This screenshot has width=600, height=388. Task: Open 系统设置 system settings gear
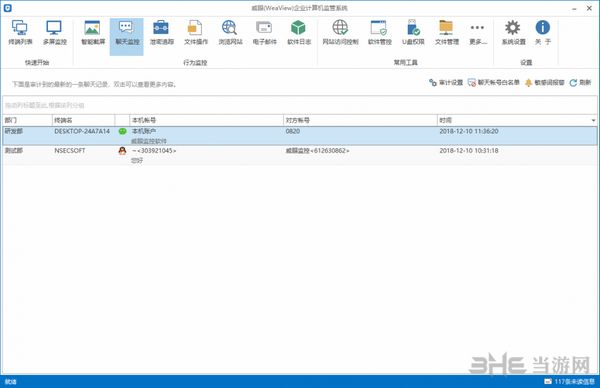click(513, 33)
